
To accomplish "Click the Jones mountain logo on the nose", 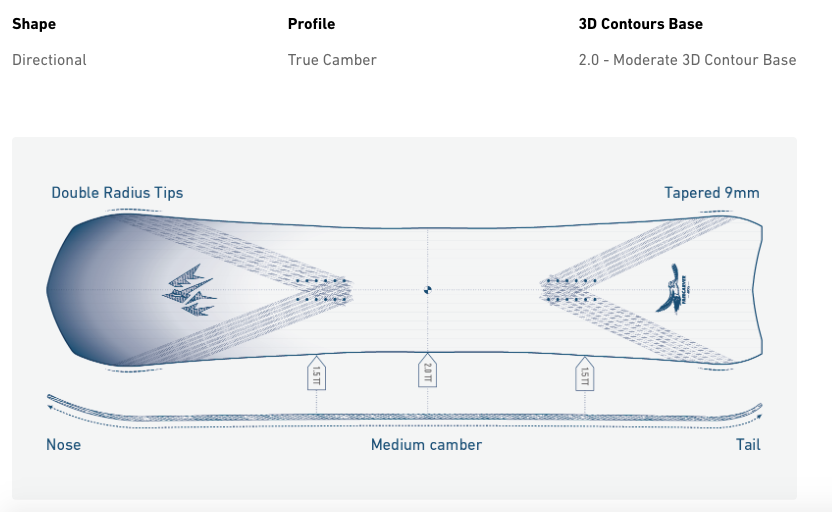I will [189, 290].
